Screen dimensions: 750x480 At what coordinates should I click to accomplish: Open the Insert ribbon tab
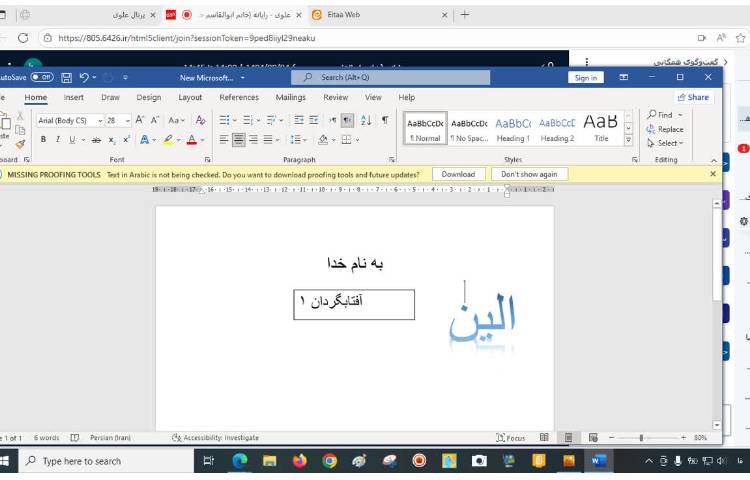click(x=73, y=98)
